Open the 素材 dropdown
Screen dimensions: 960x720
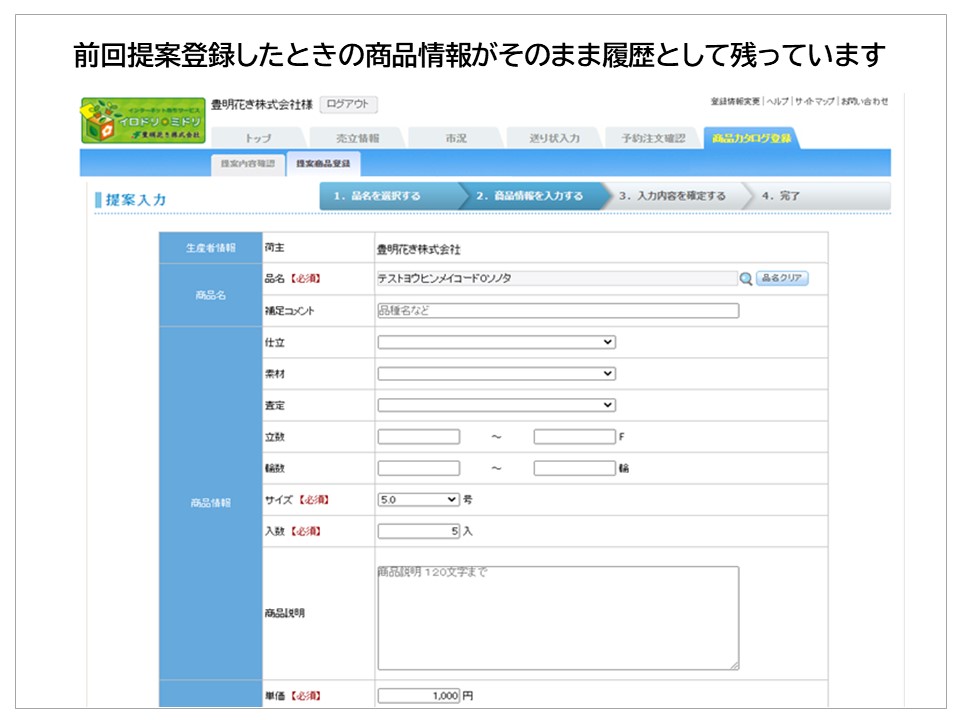coord(496,374)
